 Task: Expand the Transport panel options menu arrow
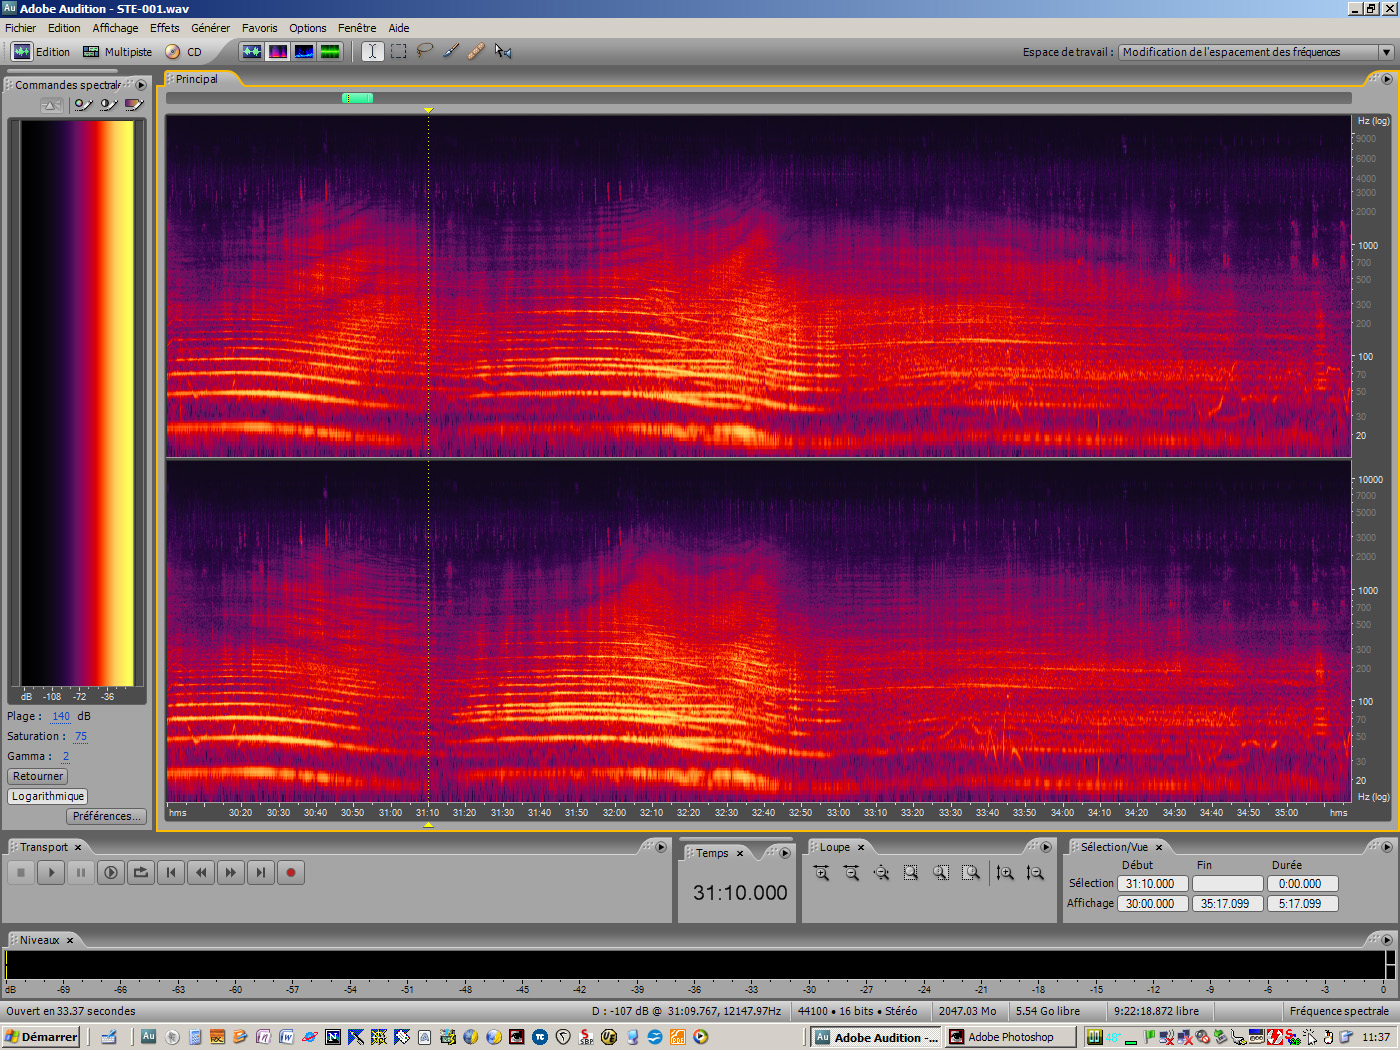tap(661, 847)
